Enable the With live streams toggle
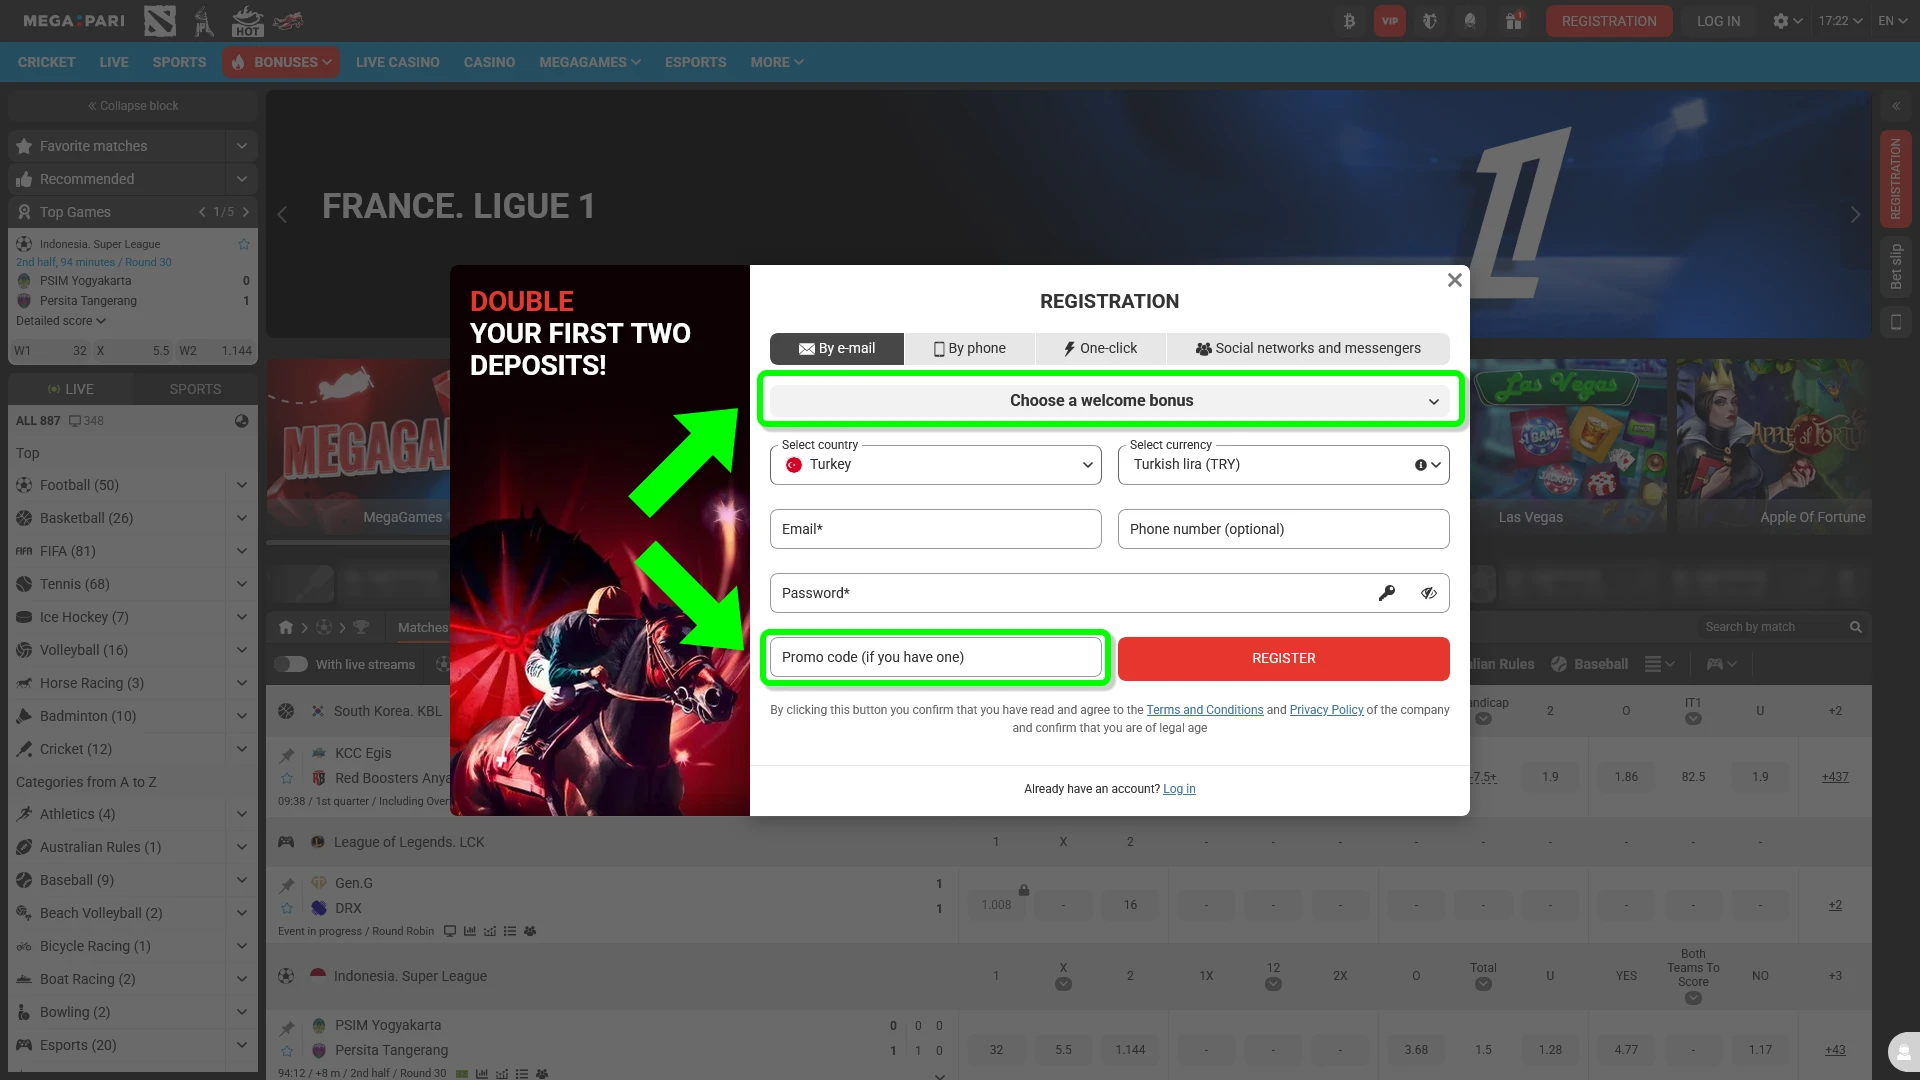 tap(291, 664)
